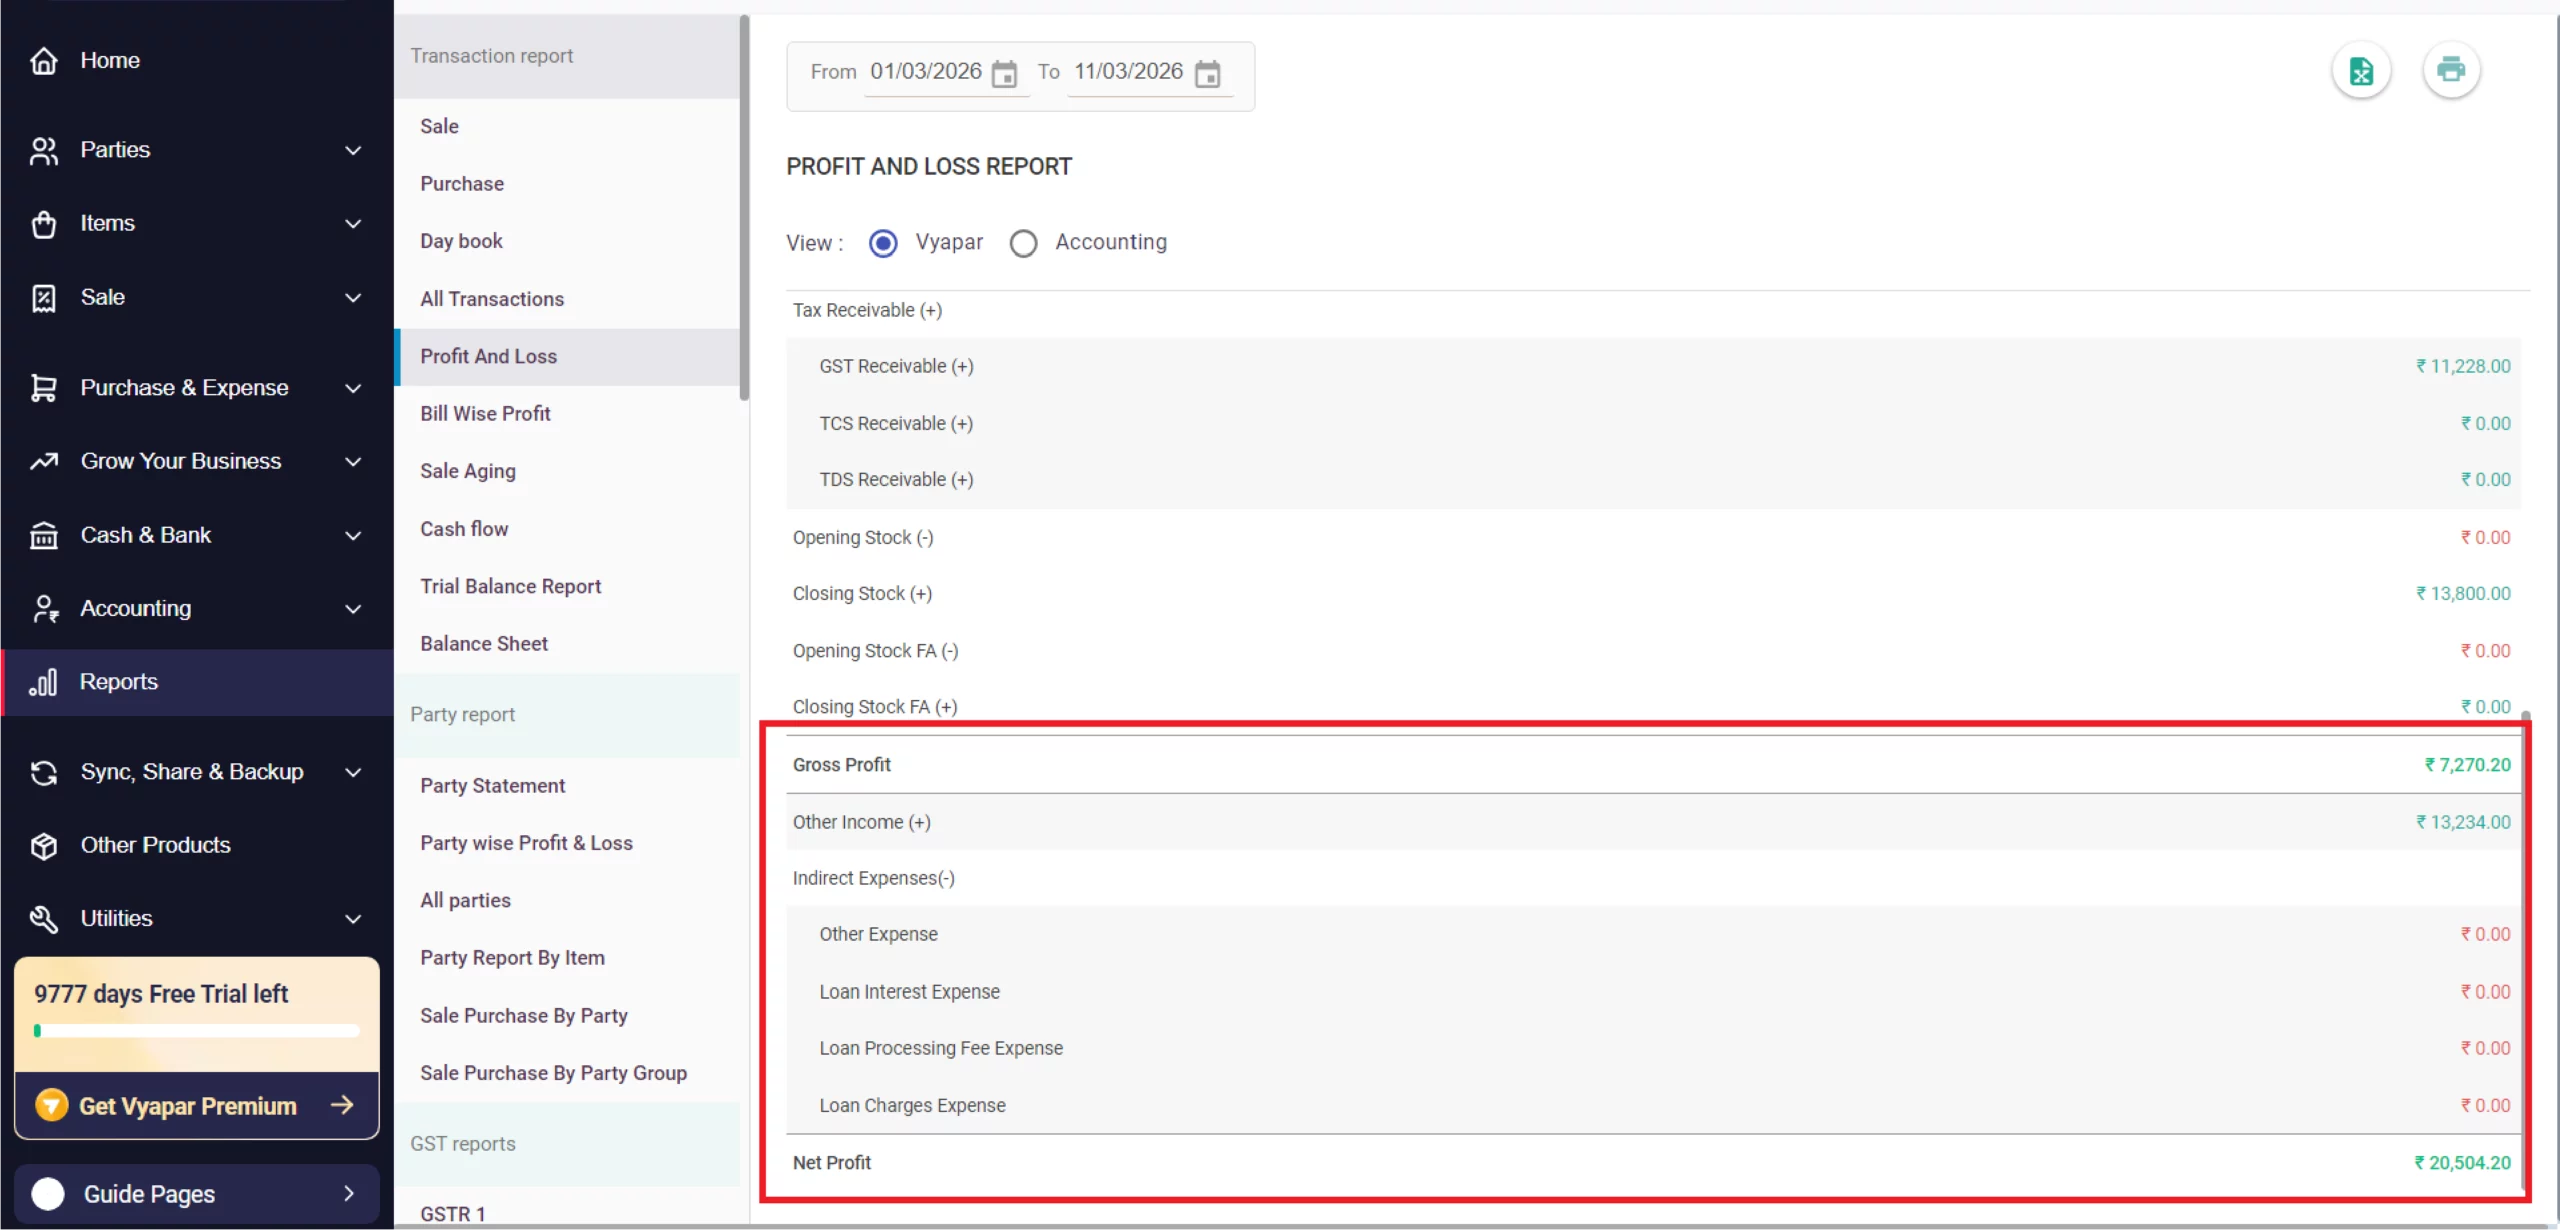Click the Other Products box icon
Viewport: 2560px width, 1230px height.
point(43,846)
